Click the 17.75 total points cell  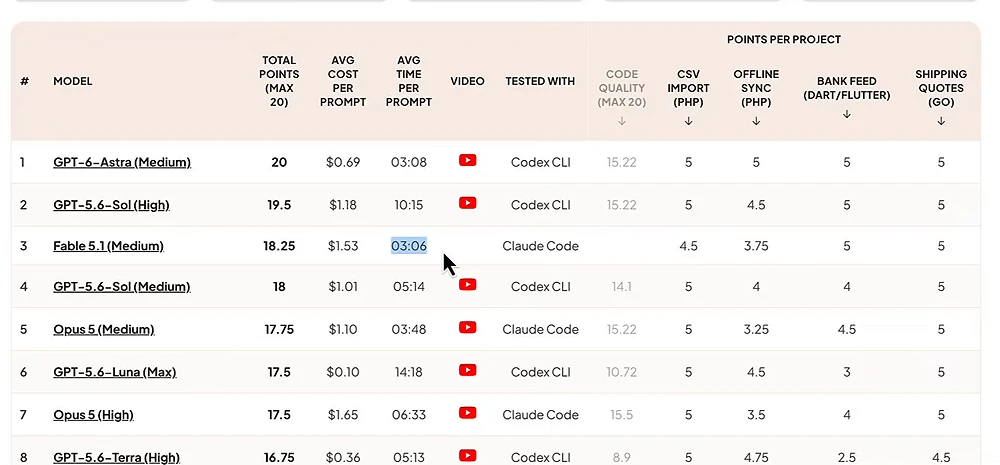(279, 329)
